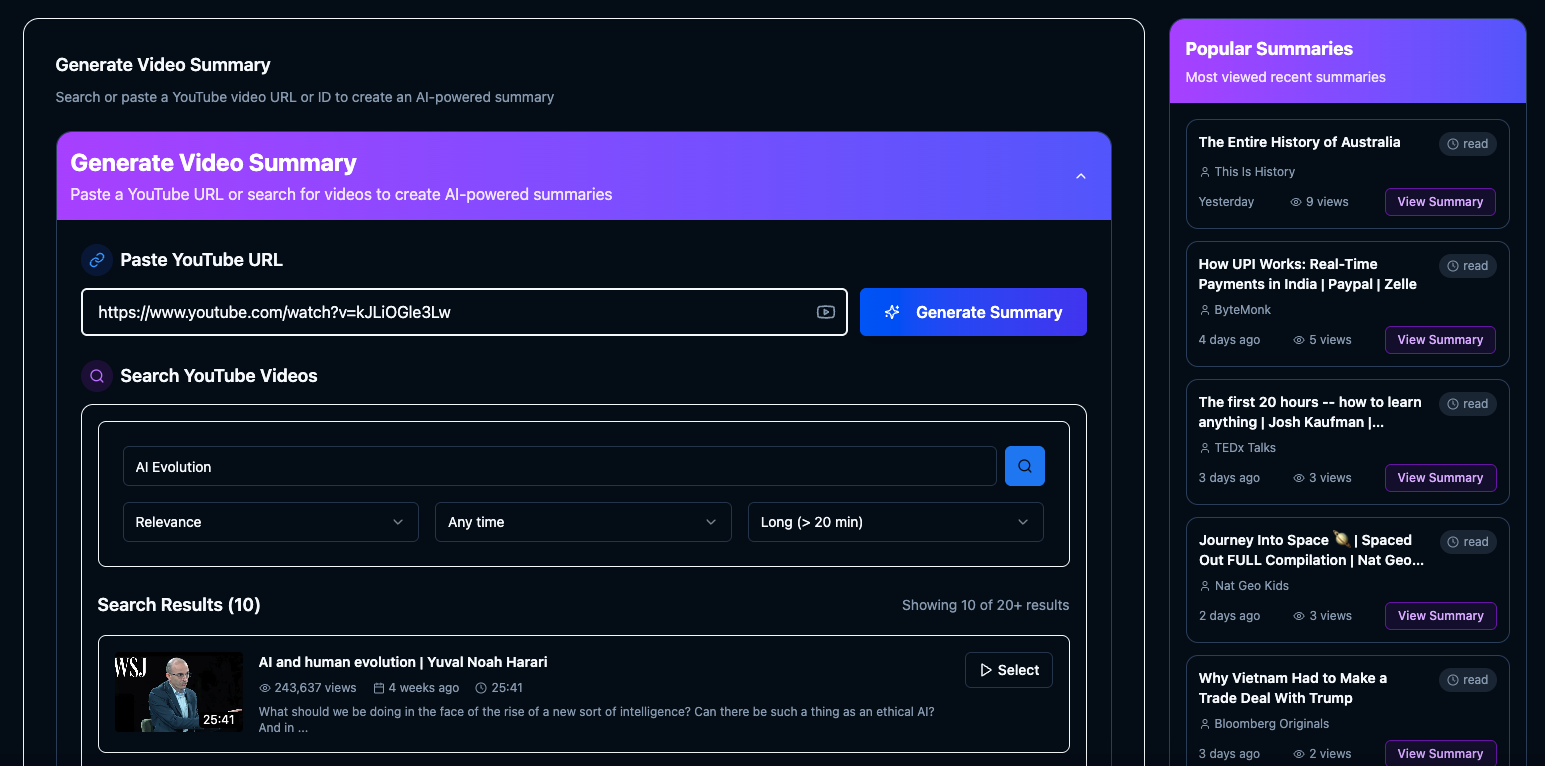The height and width of the screenshot is (766, 1545).
Task: Collapse the Generate Video Summary panel chevron
Action: tap(1080, 176)
